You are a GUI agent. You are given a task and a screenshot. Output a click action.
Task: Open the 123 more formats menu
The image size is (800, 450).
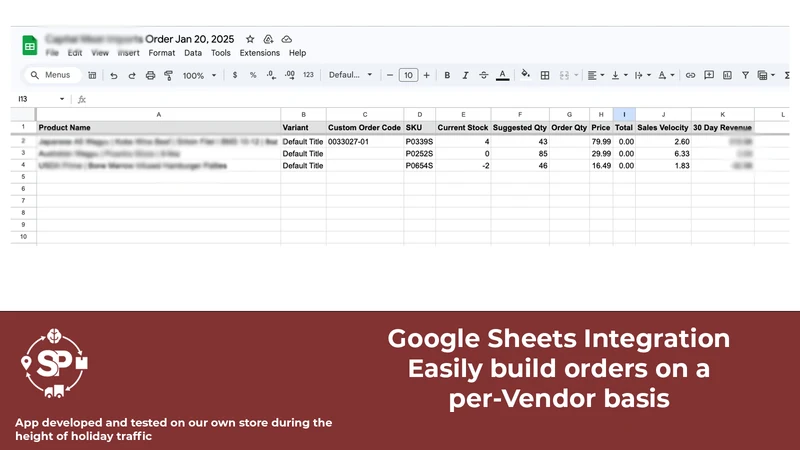coord(308,75)
